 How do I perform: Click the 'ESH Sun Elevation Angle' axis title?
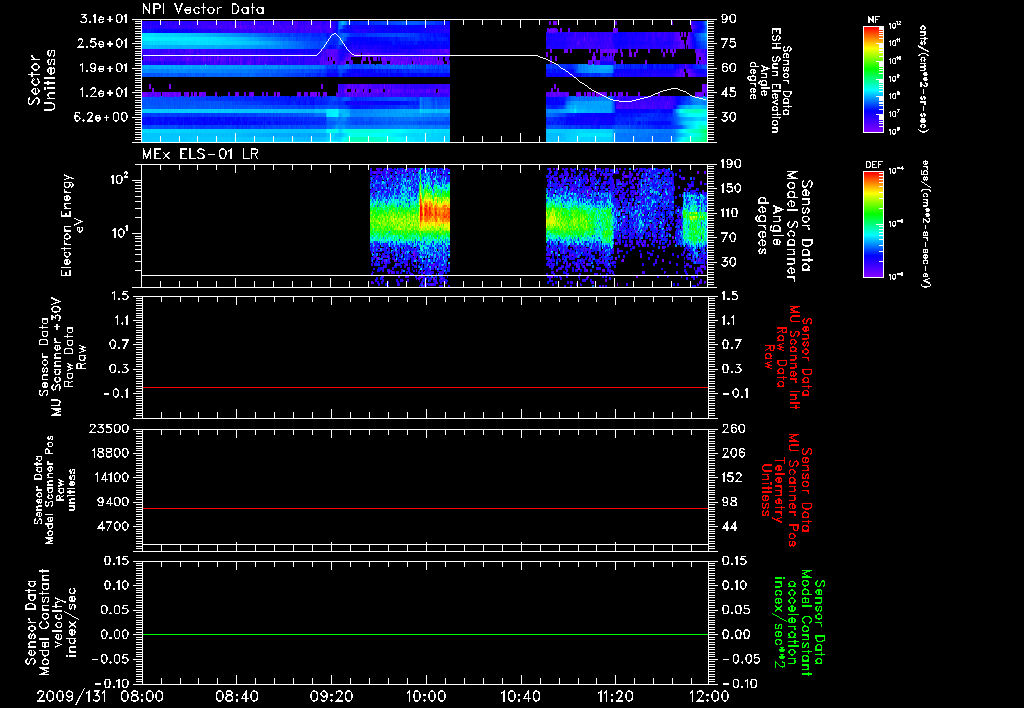click(770, 80)
